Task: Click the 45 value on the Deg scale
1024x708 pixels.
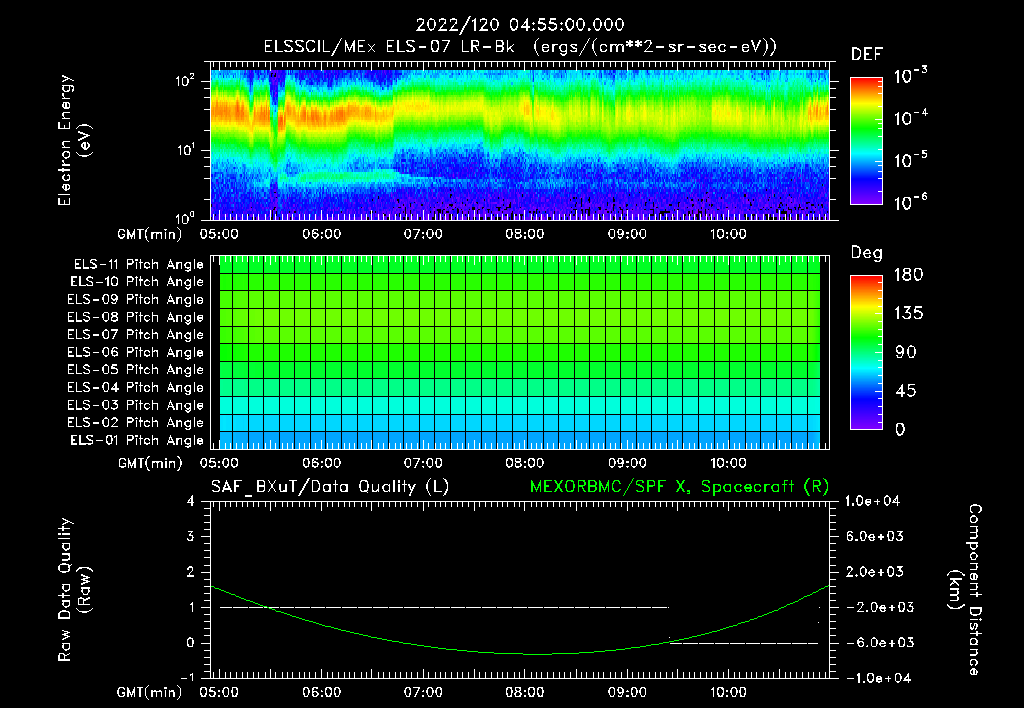Action: click(906, 391)
